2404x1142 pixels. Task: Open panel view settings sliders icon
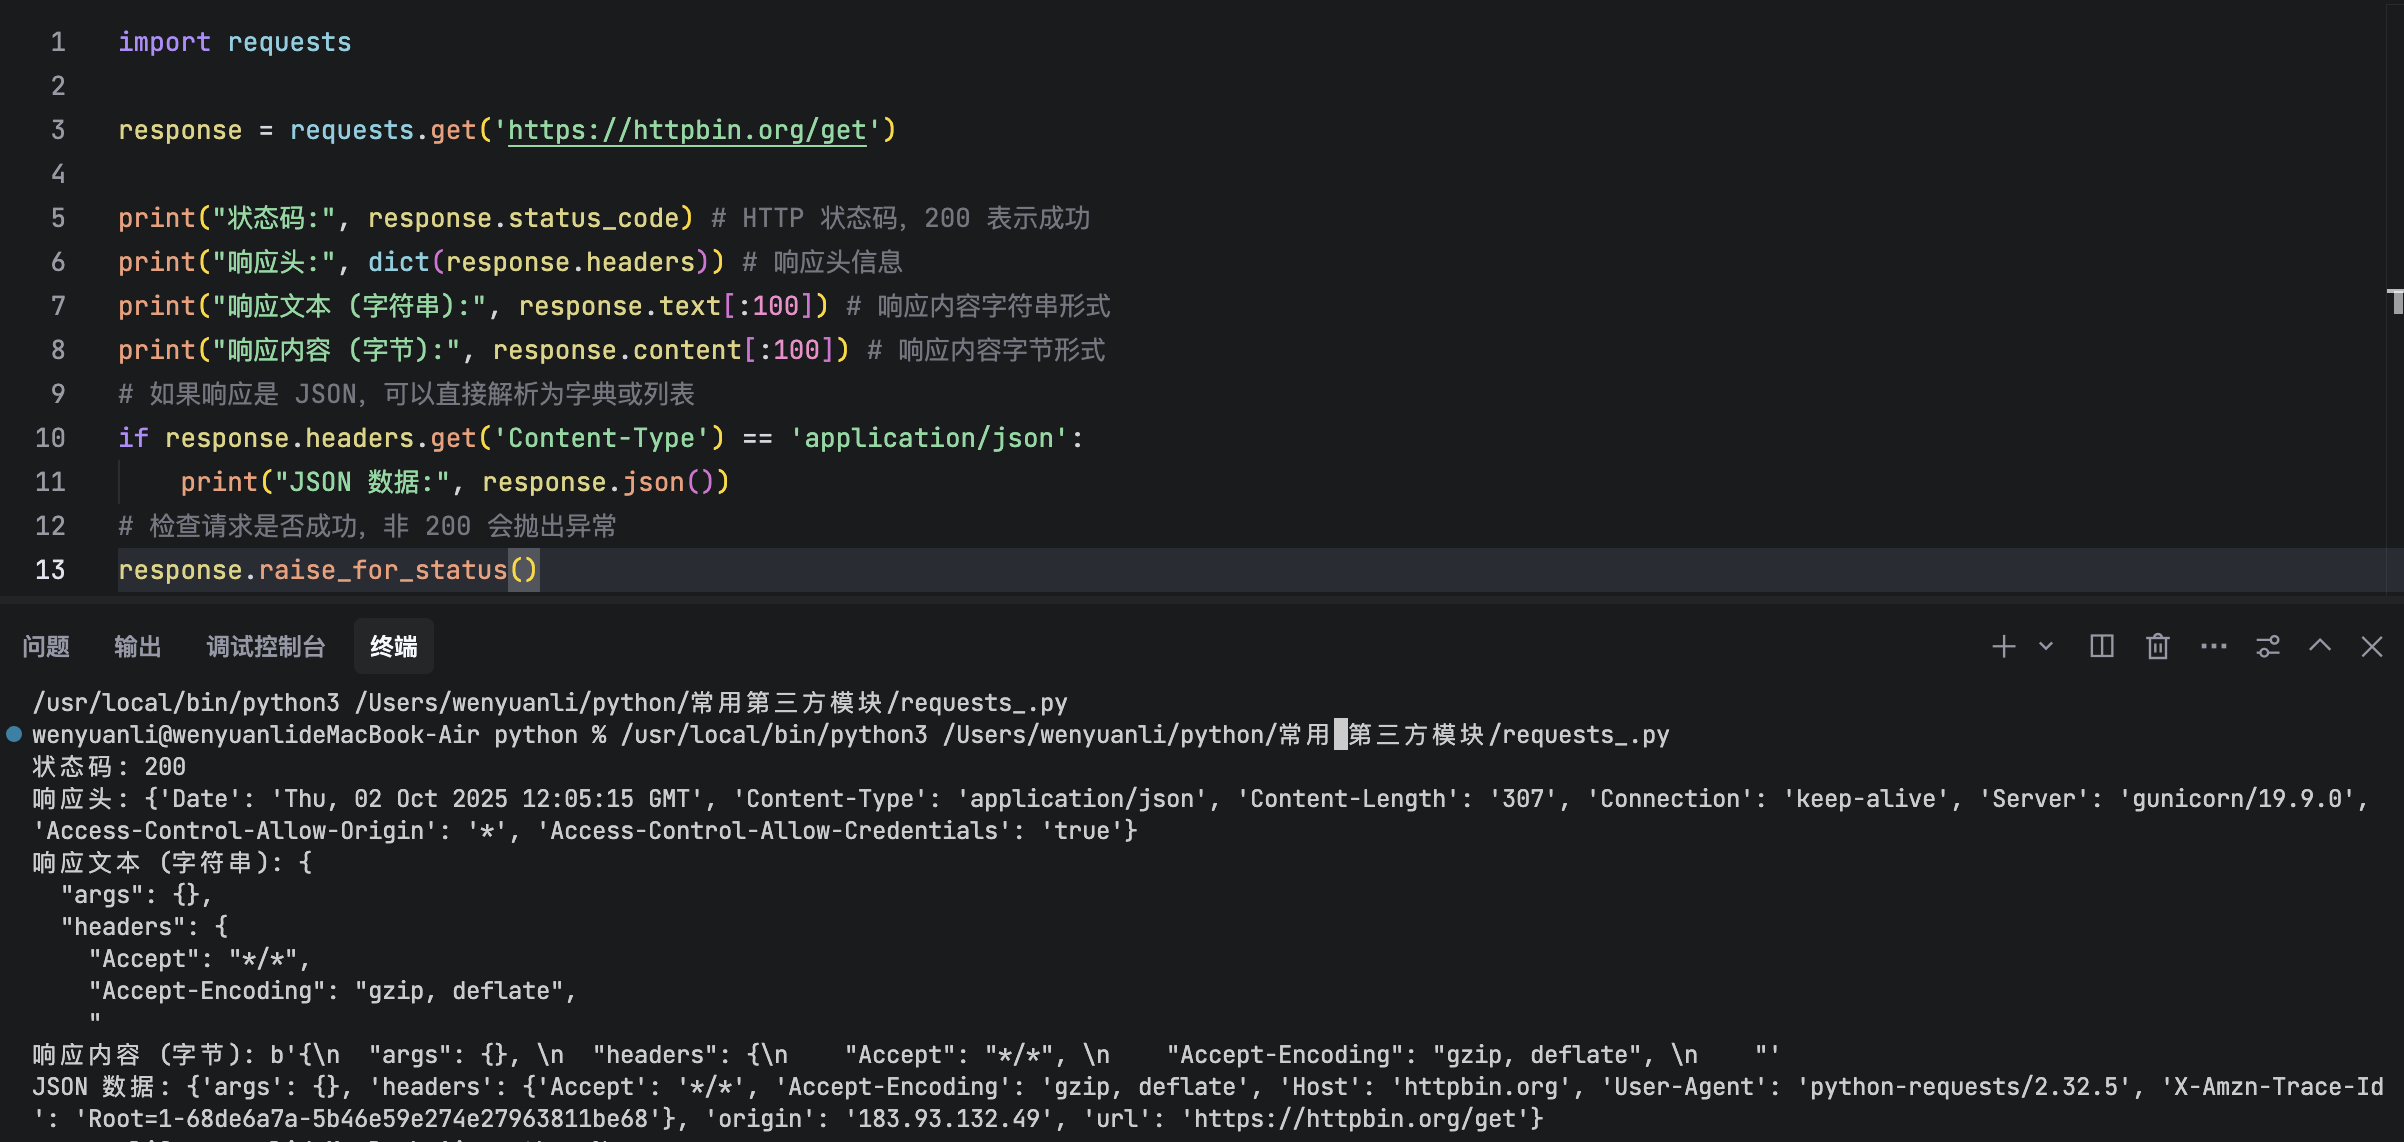2268,647
